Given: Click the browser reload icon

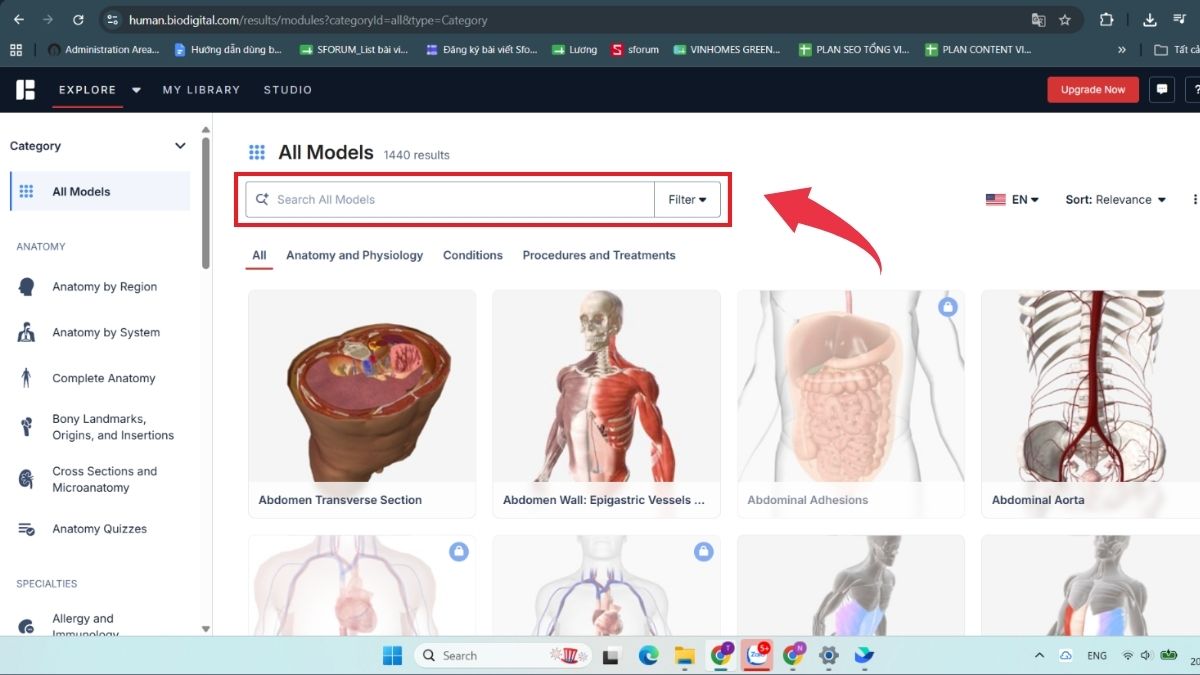Looking at the screenshot, I should pos(79,19).
